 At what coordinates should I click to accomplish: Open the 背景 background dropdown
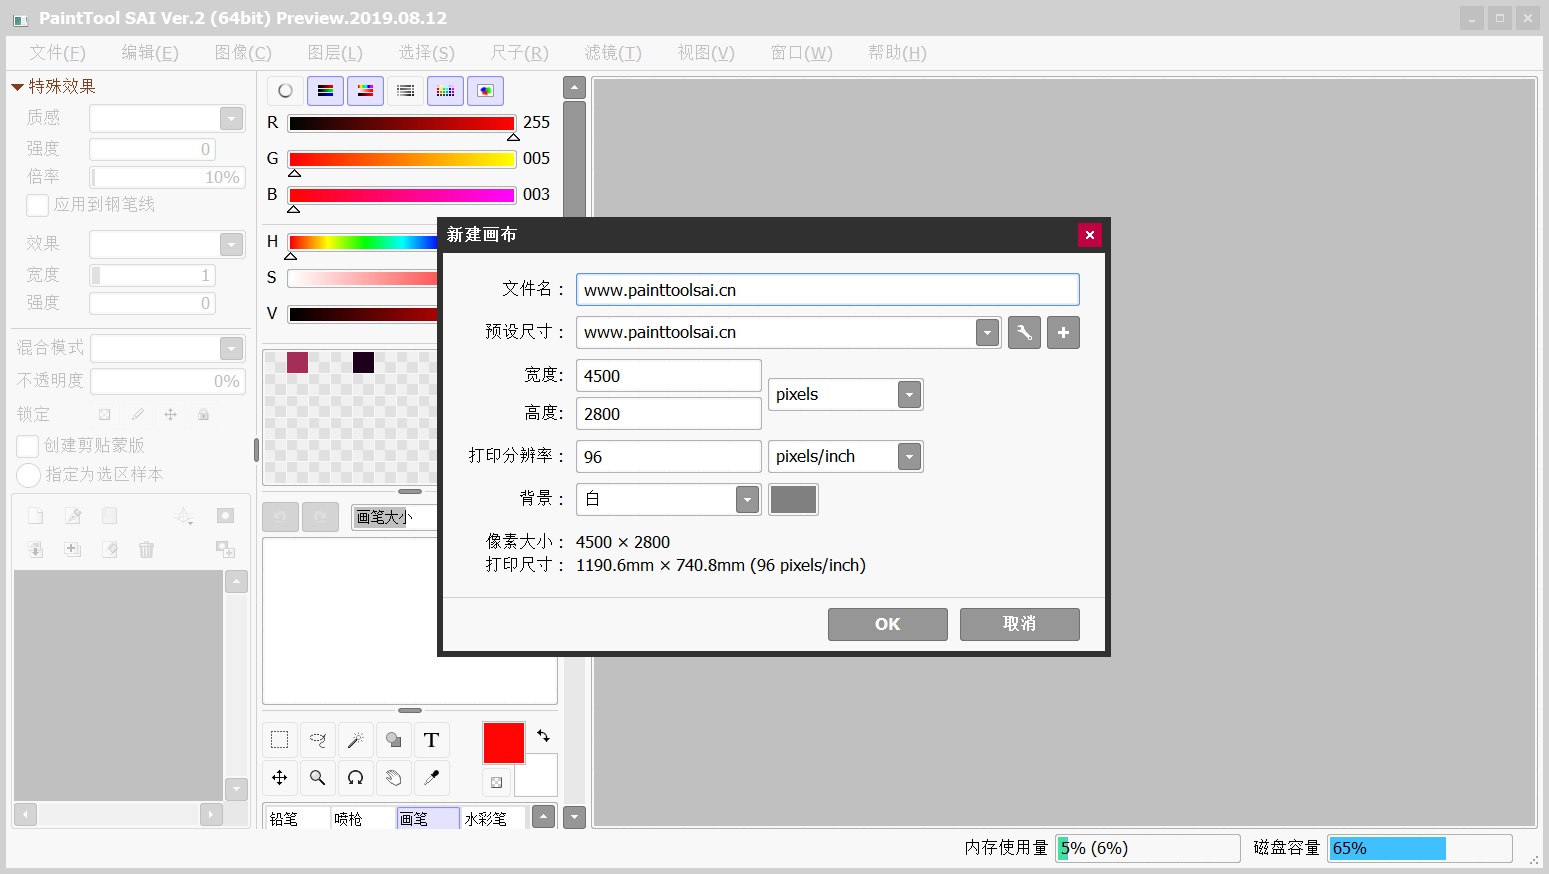pos(747,499)
